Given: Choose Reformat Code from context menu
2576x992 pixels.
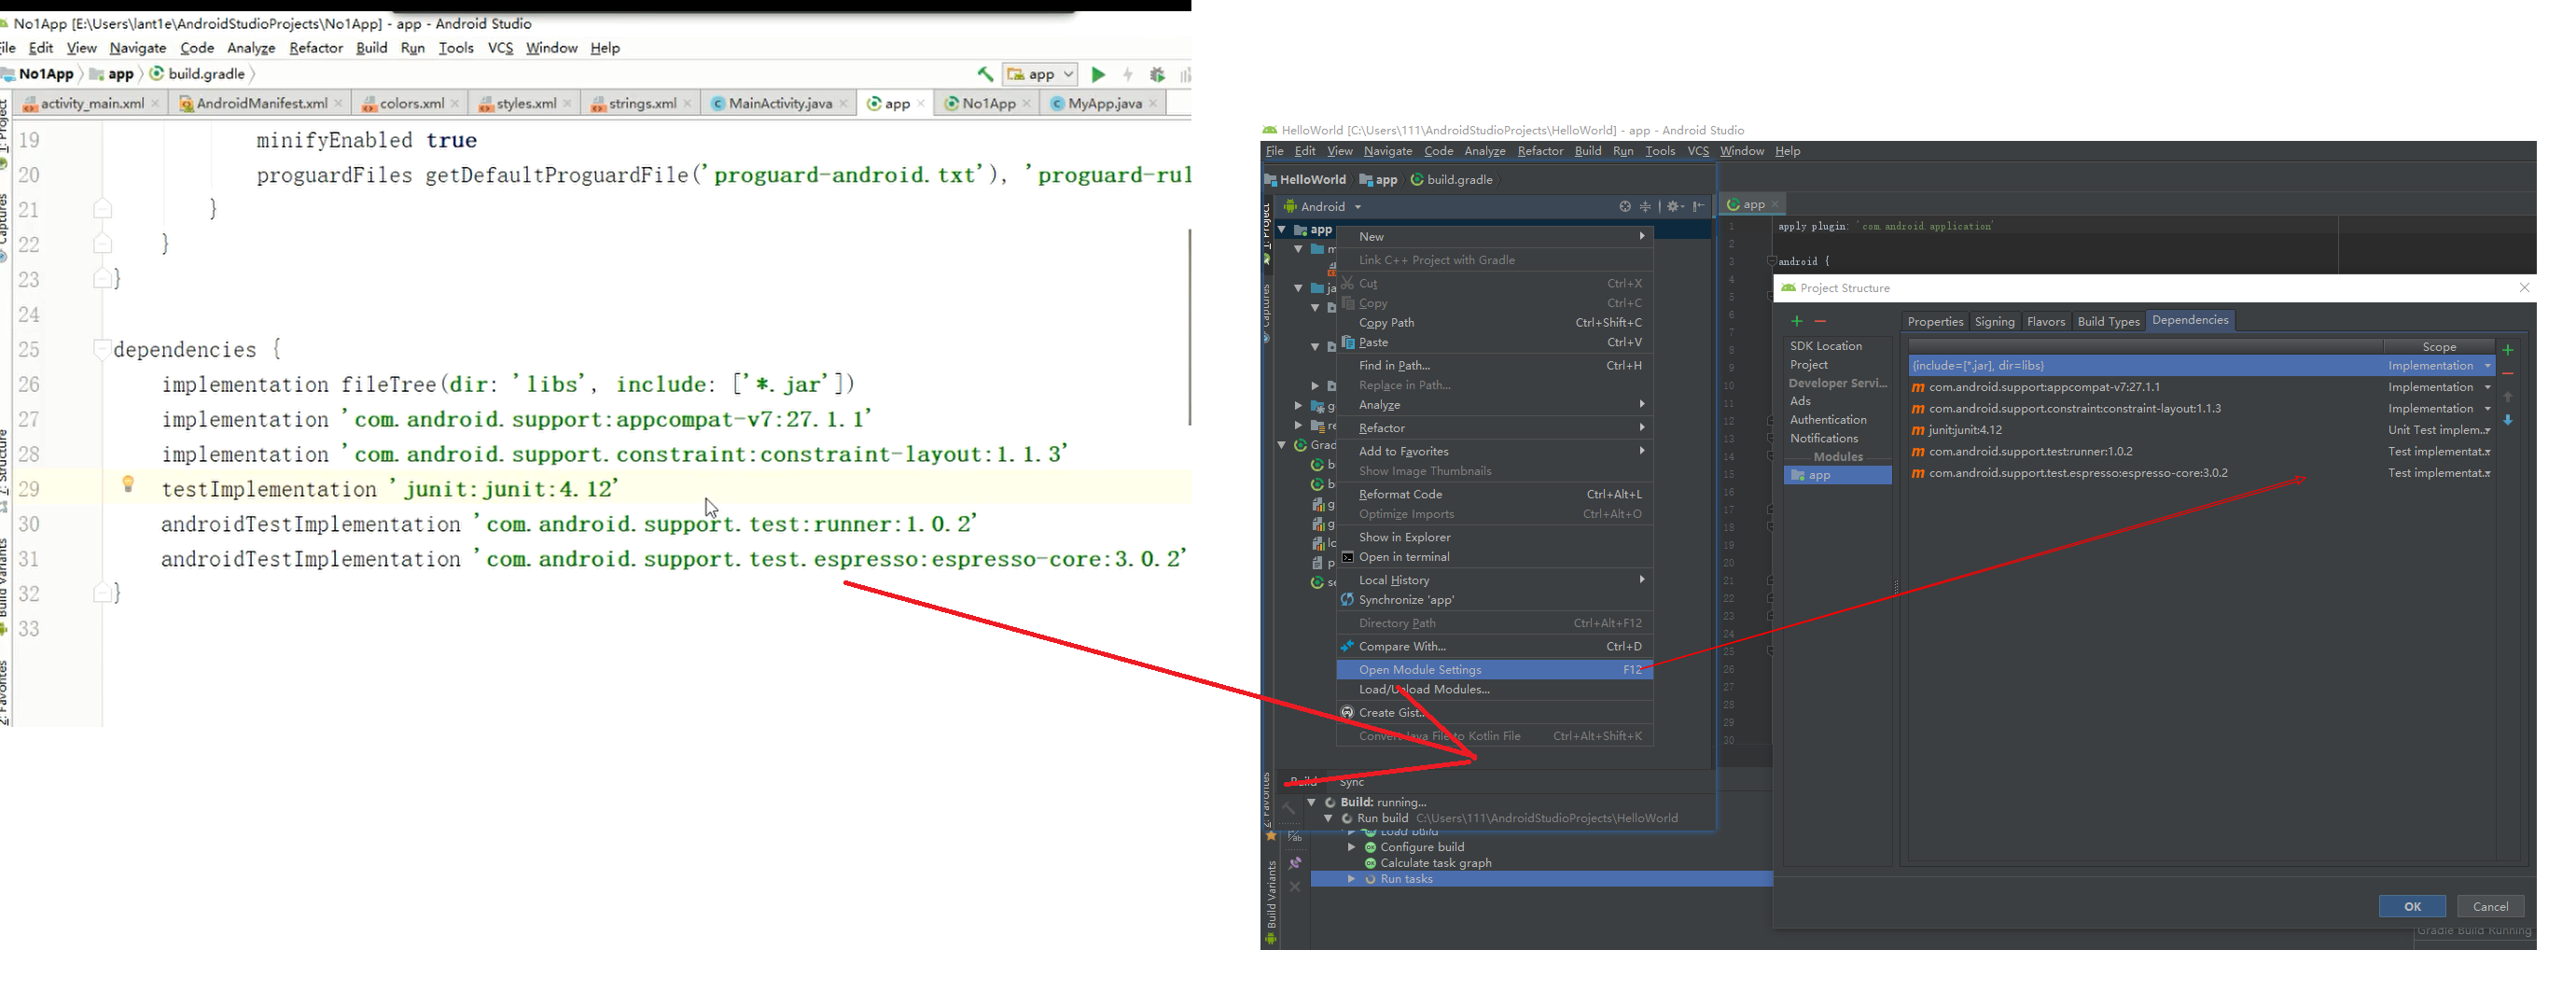Looking at the screenshot, I should 1495,494.
